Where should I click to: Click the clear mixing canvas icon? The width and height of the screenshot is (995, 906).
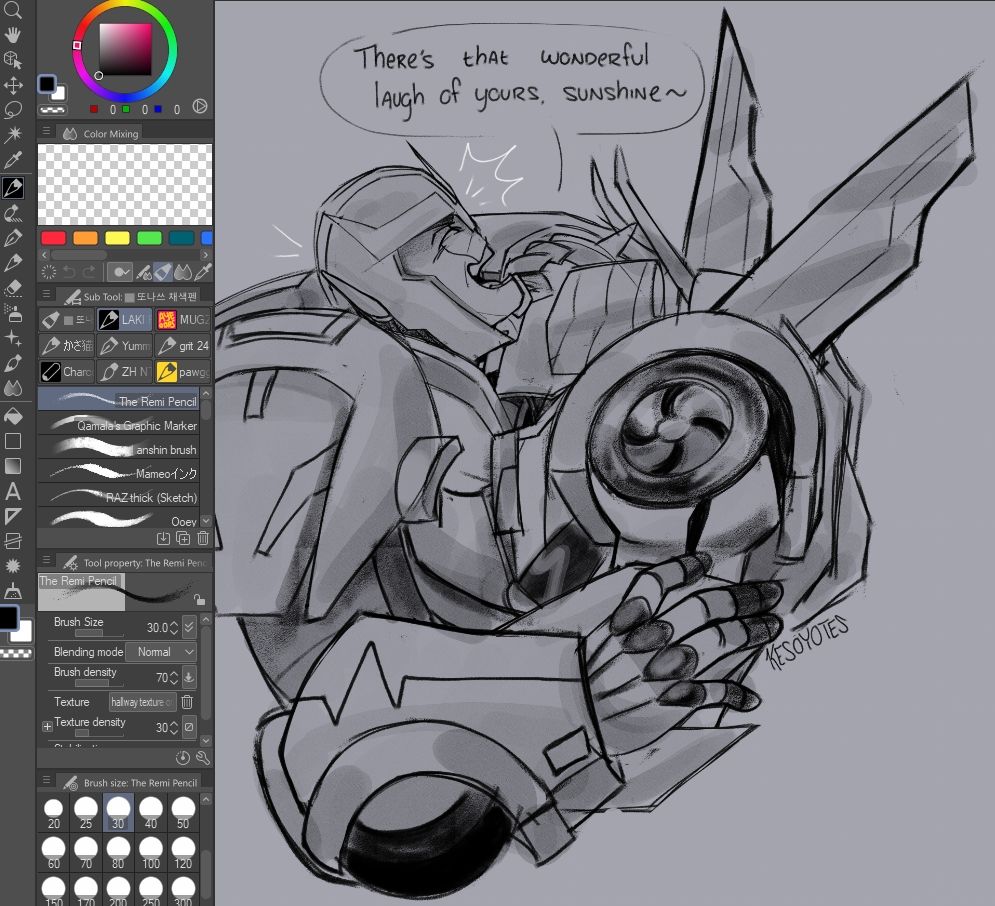point(49,272)
